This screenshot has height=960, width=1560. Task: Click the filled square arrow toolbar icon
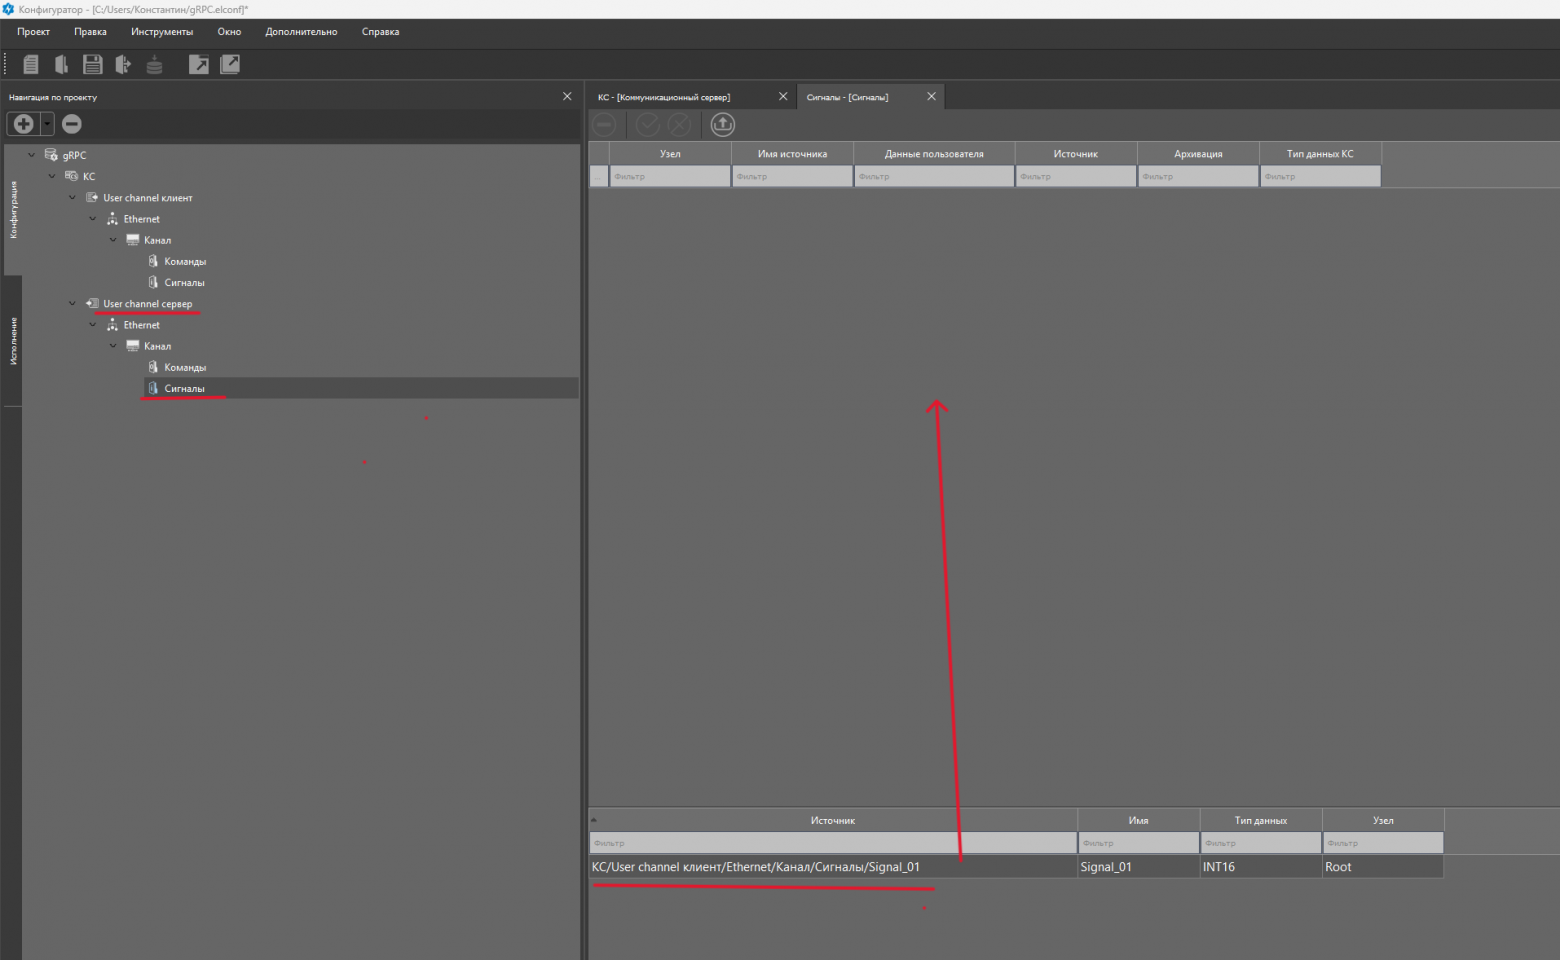[199, 65]
